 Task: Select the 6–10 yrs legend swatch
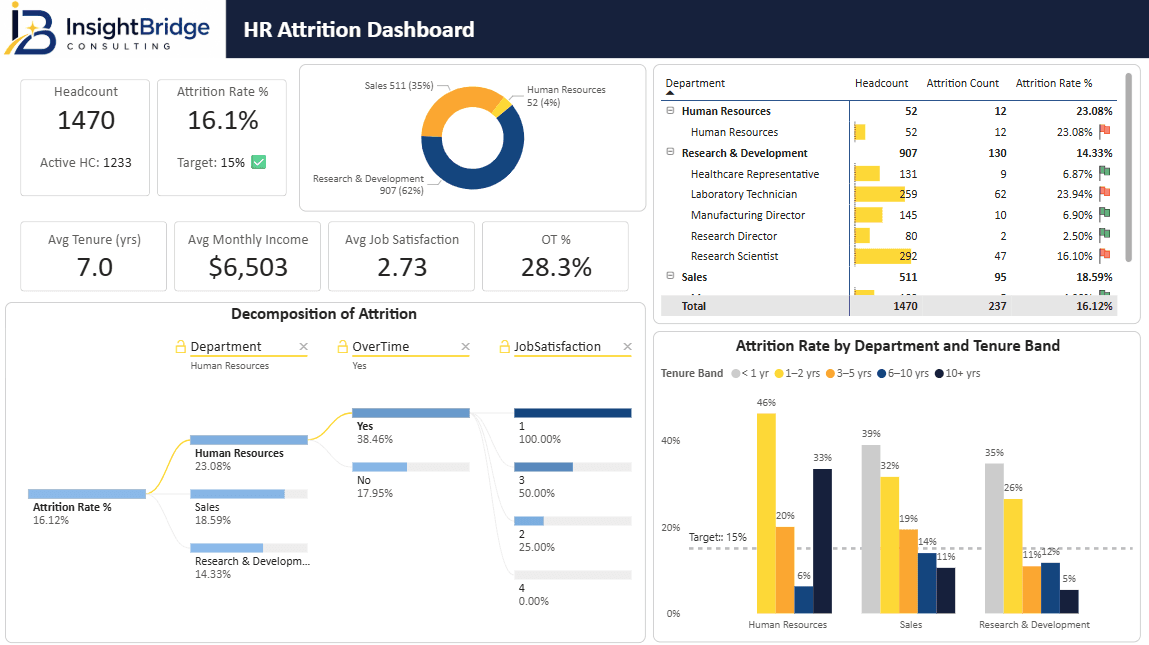click(882, 373)
